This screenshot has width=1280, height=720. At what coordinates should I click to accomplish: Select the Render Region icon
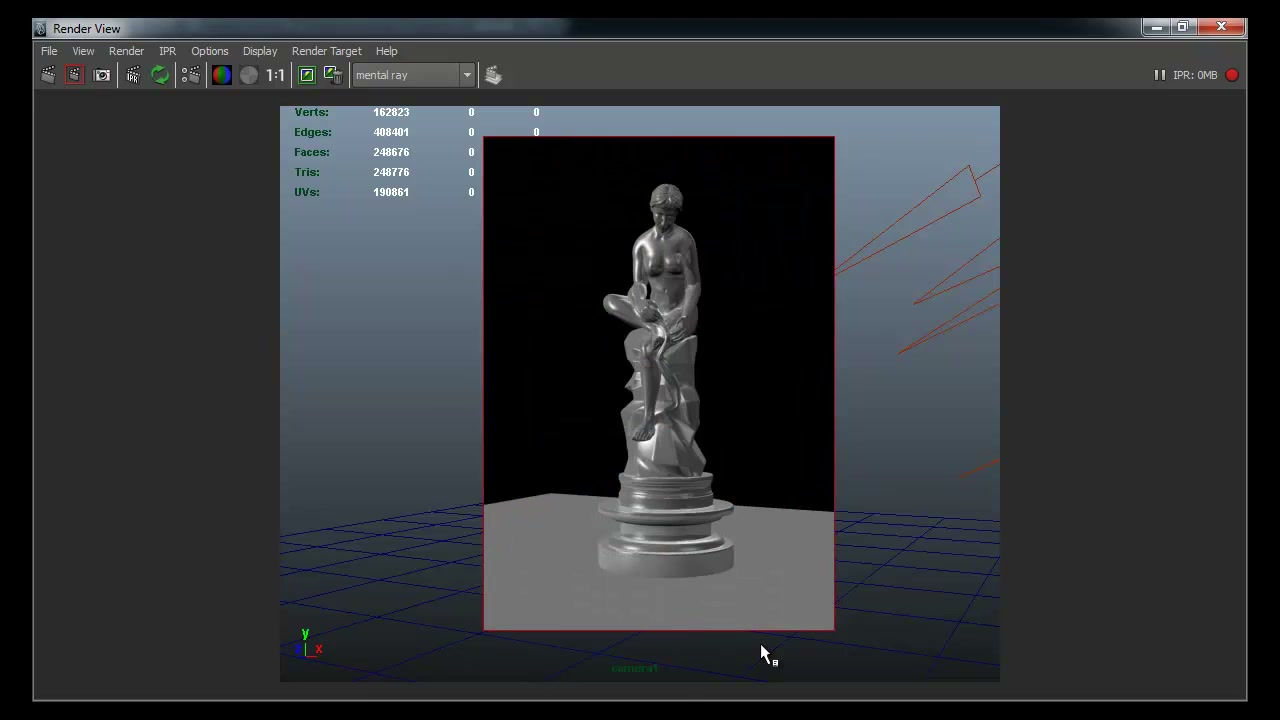pyautogui.click(x=74, y=75)
